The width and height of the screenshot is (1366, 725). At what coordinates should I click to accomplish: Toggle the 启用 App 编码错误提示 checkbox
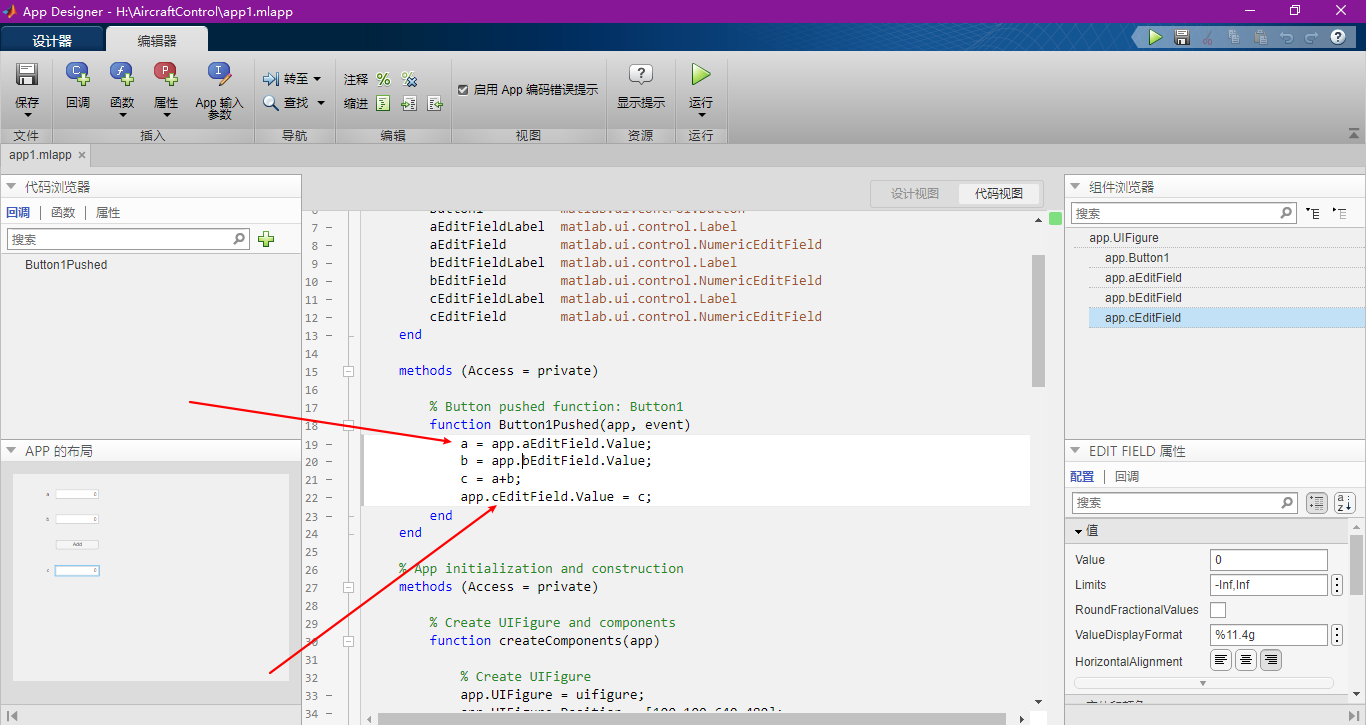click(x=463, y=89)
